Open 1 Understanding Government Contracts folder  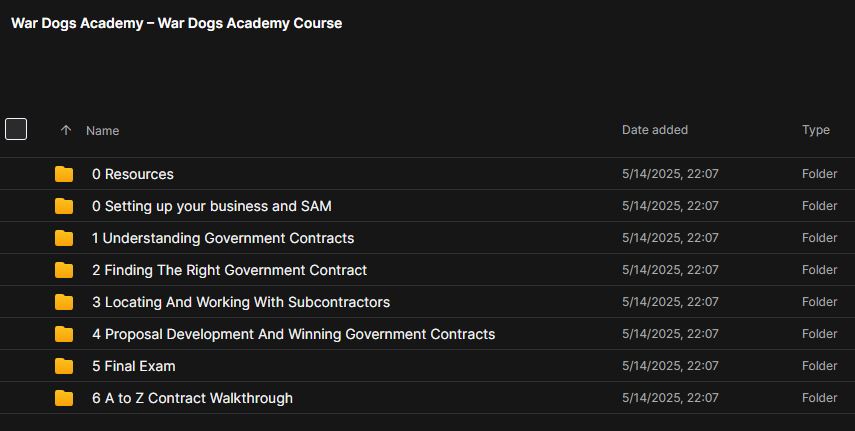223,238
